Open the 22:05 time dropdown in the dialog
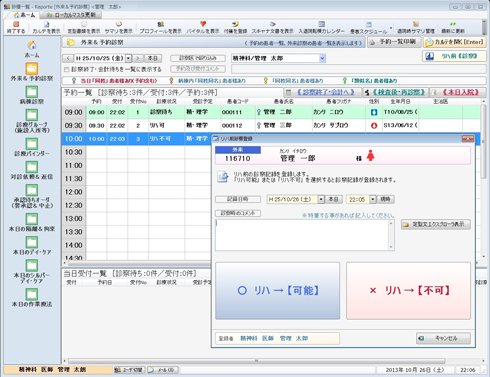Image resolution: width=490 pixels, height=377 pixels. (373, 199)
